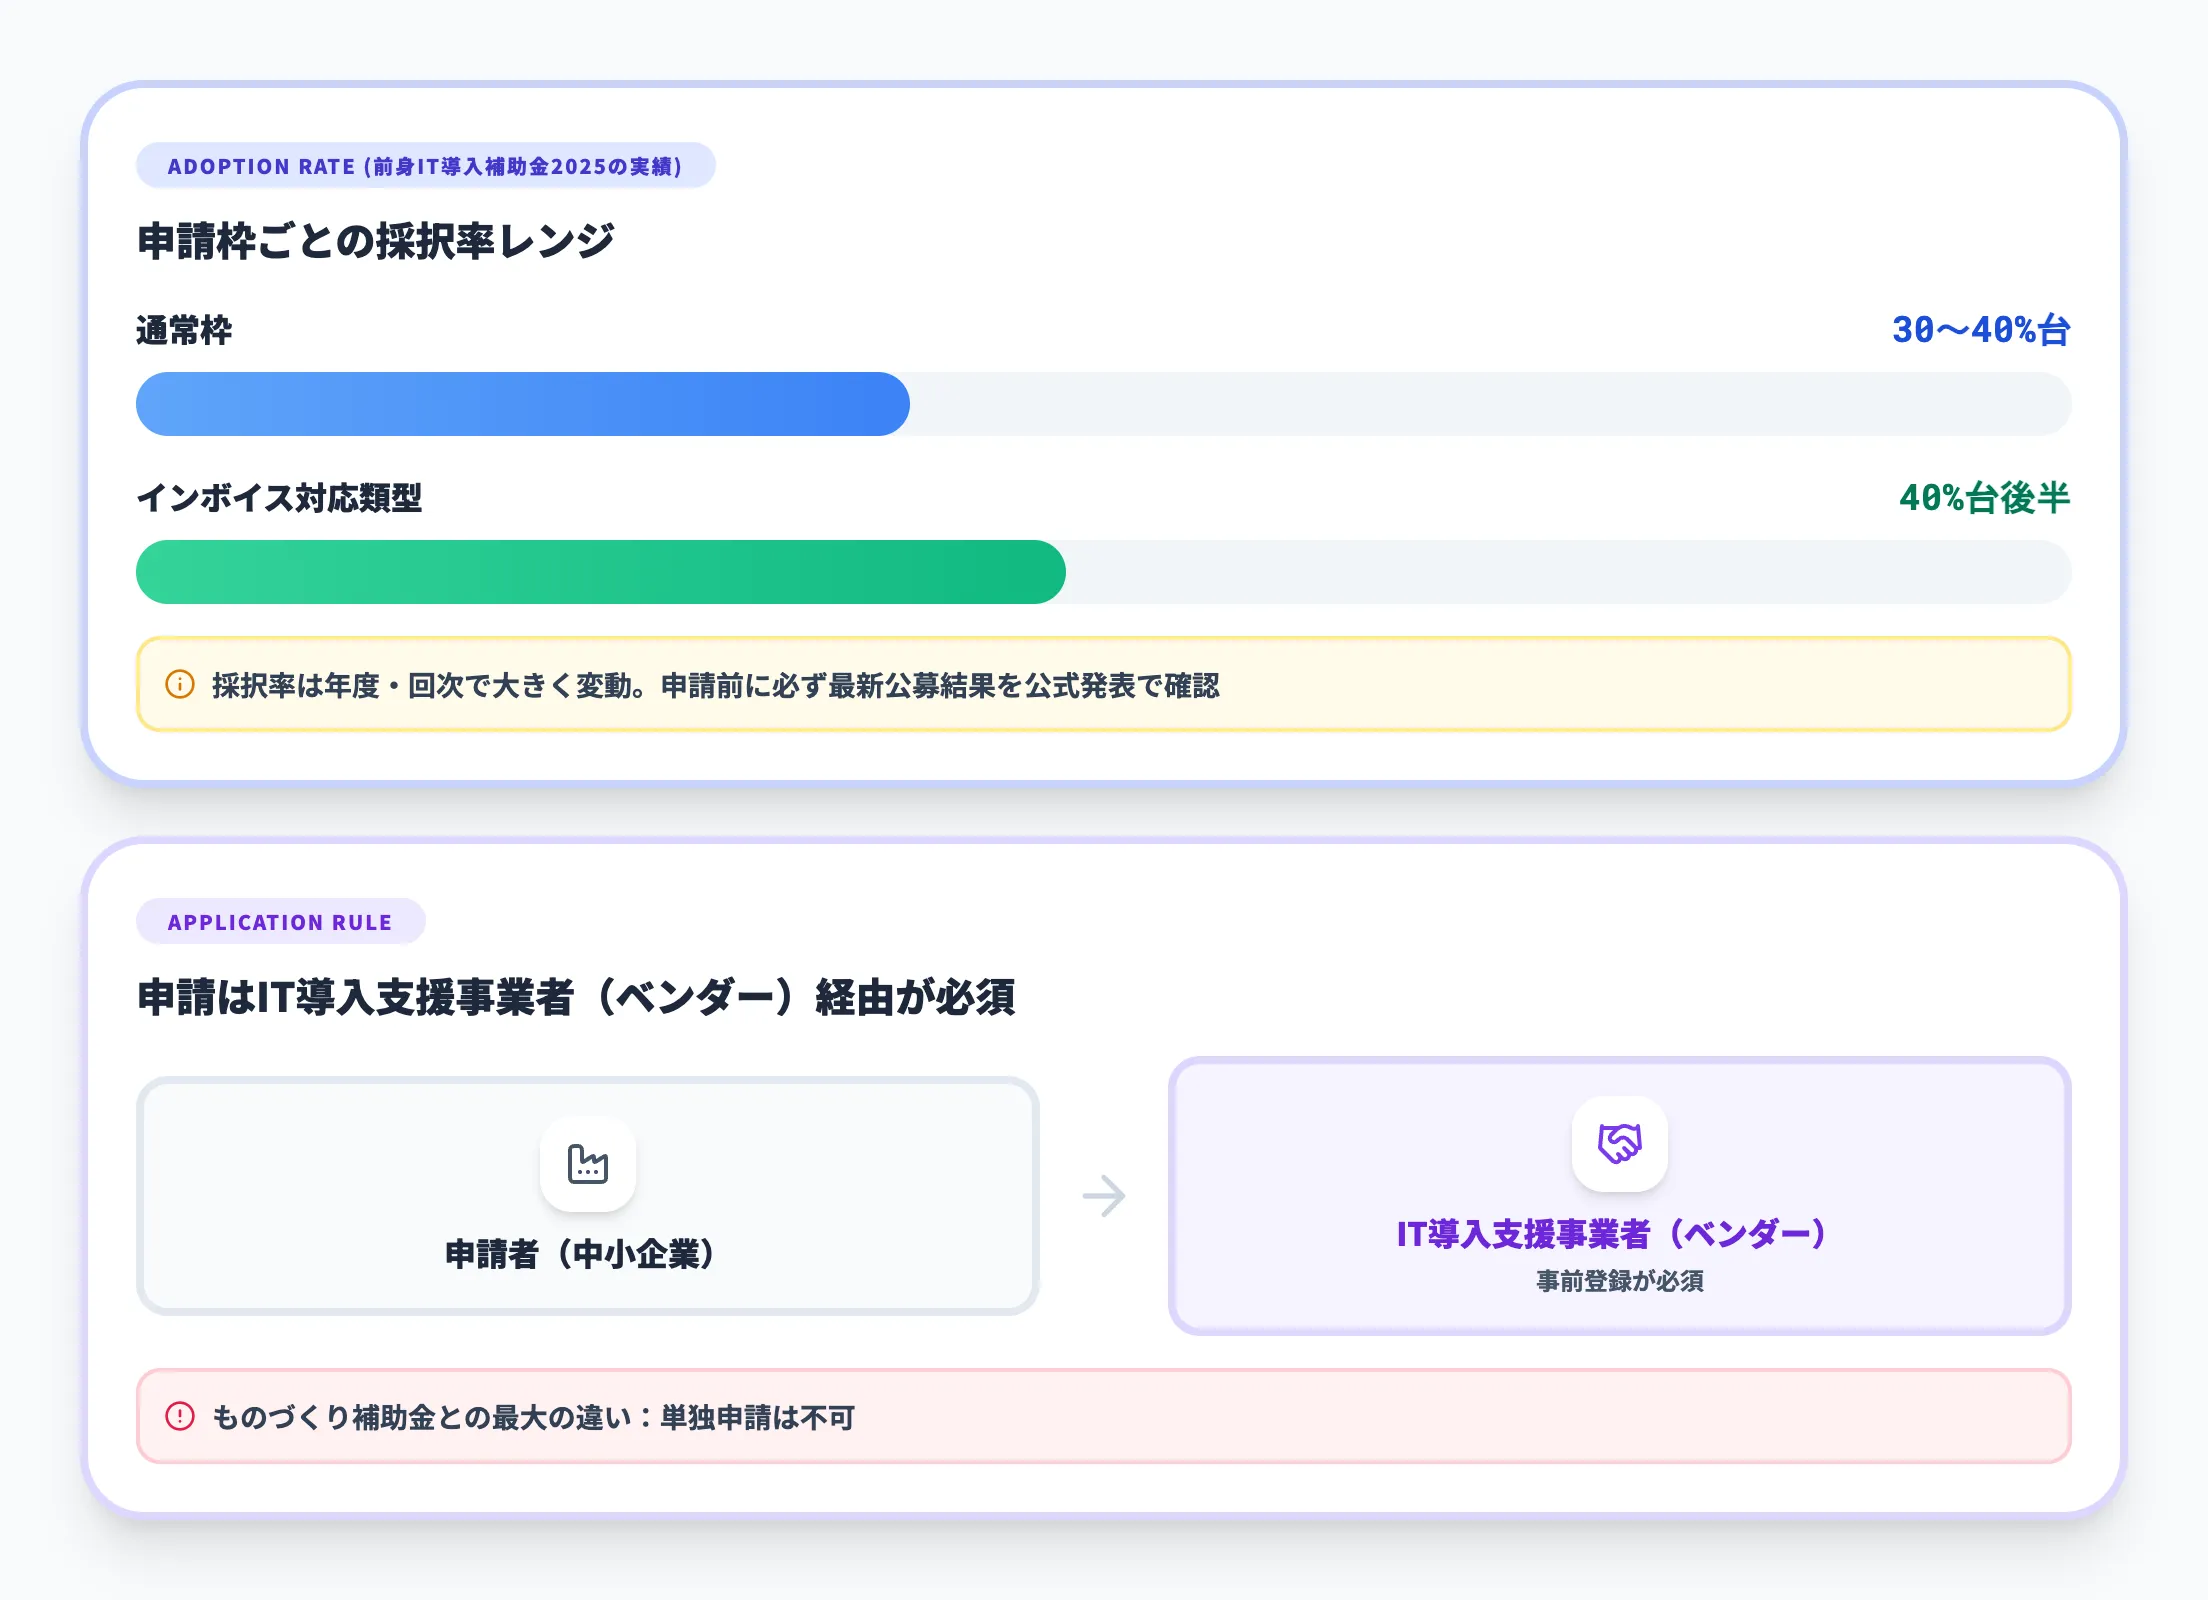The width and height of the screenshot is (2208, 1600).
Task: Click the APPLICATION RULE badge pill
Action: (x=281, y=922)
